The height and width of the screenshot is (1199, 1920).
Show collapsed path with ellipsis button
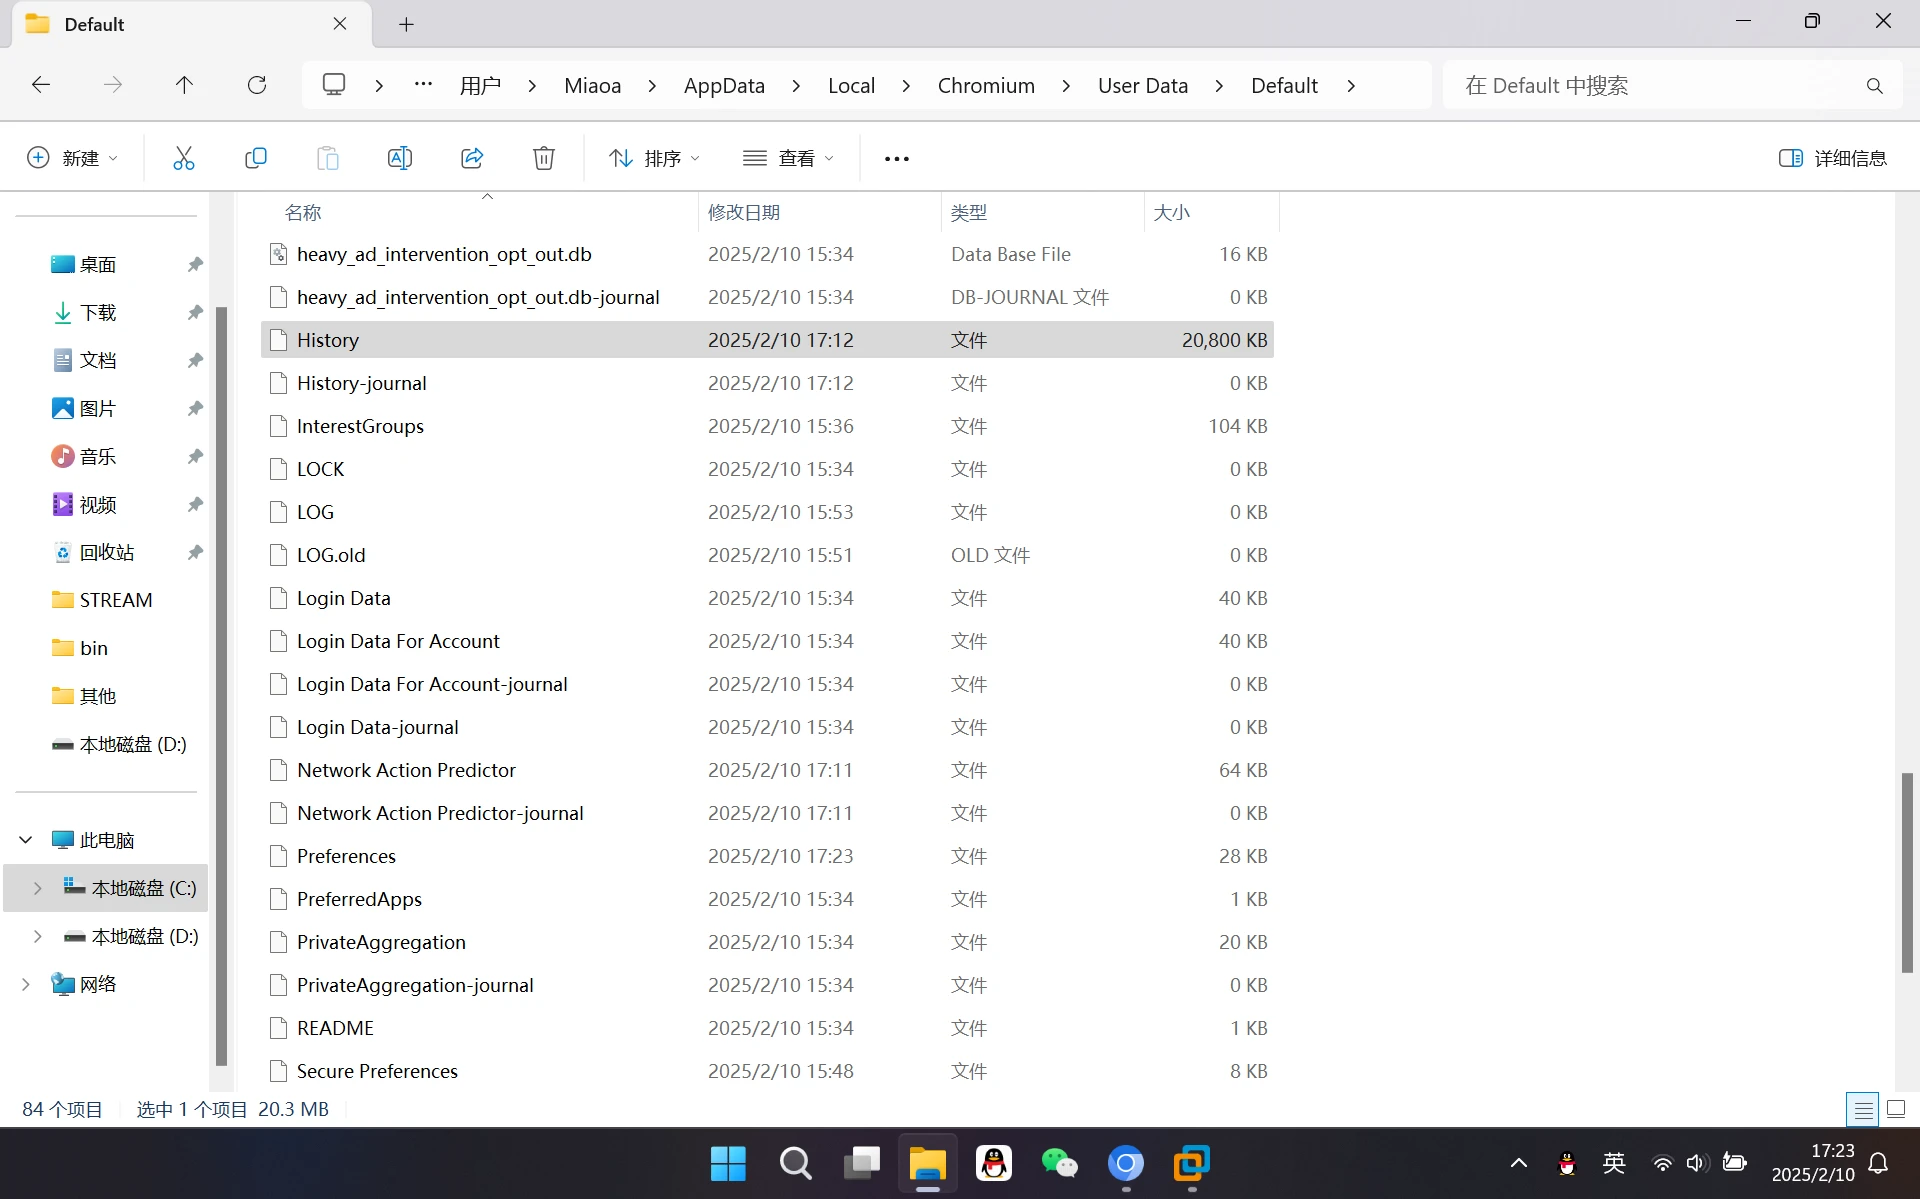423,85
